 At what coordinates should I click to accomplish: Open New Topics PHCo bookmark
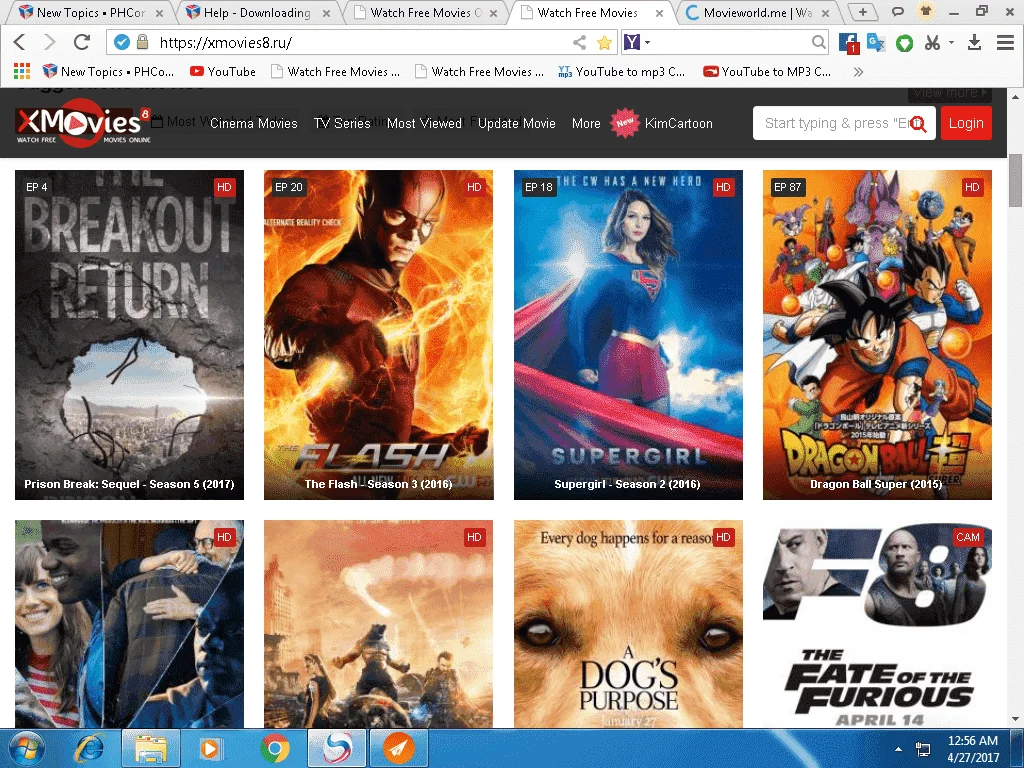pyautogui.click(x=108, y=71)
